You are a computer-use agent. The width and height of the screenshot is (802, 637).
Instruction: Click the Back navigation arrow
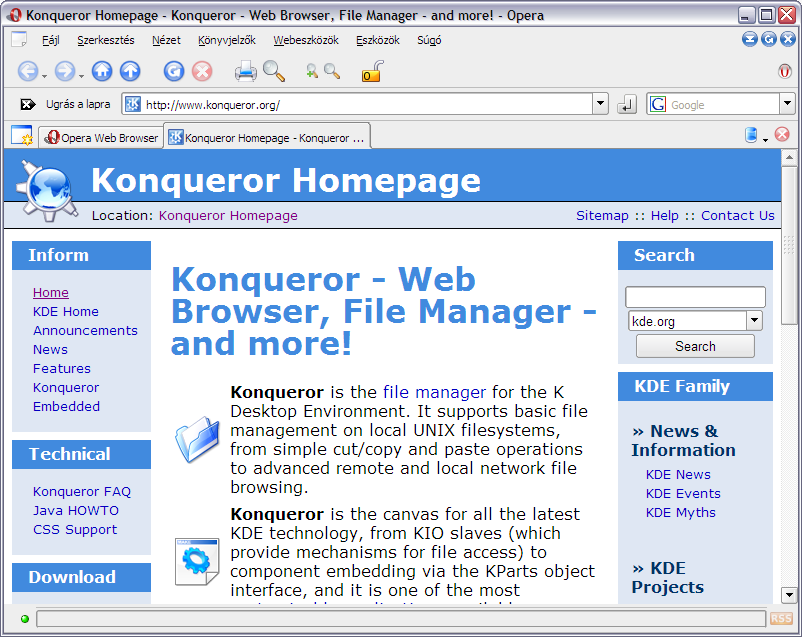28,71
